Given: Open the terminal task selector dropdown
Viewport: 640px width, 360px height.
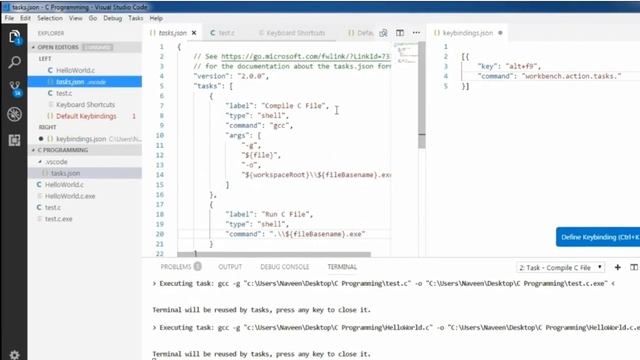Looking at the screenshot, I should [x=560, y=267].
